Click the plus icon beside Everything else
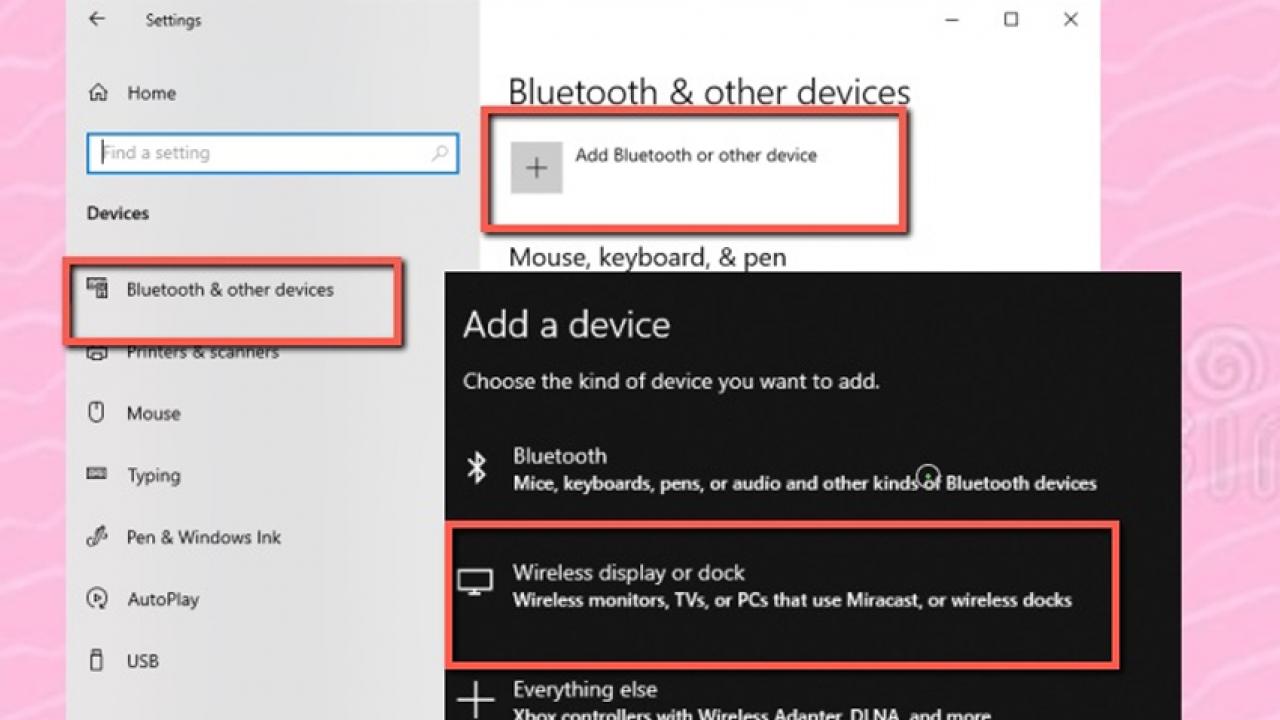The image size is (1280, 720). [476, 699]
